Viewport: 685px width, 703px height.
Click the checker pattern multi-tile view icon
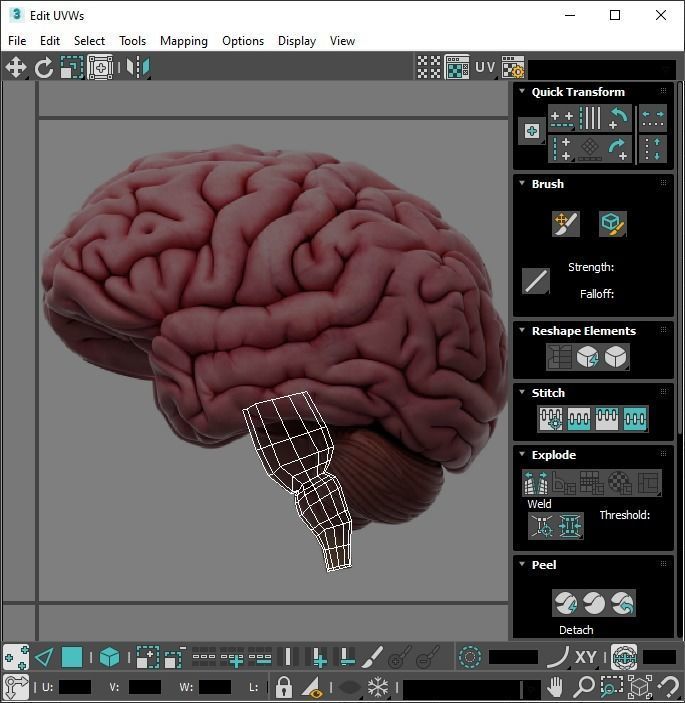429,67
